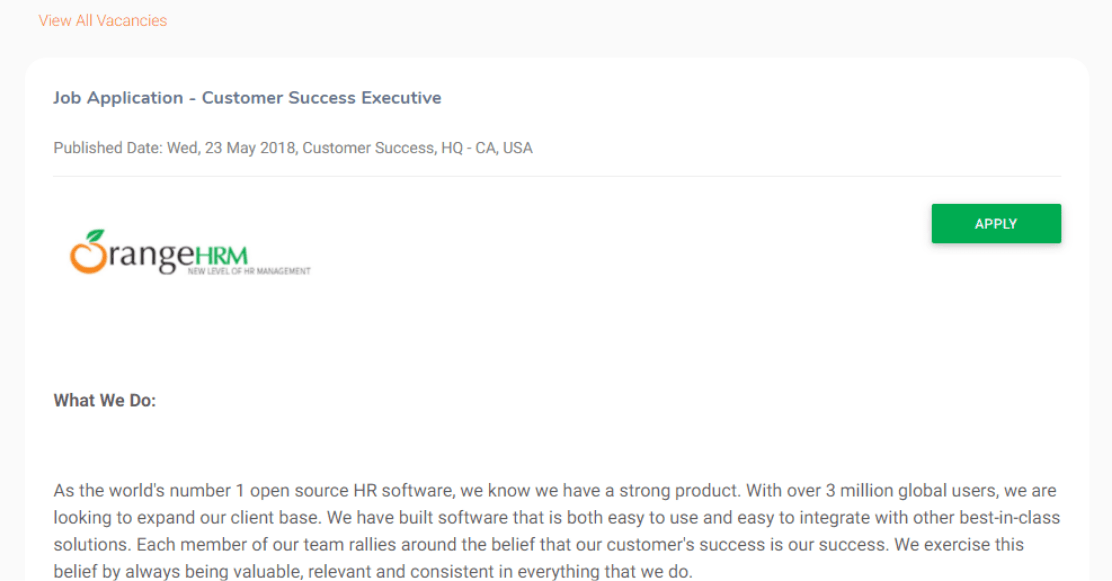Click 'Job Application' at the heading start
The image size is (1112, 581).
(118, 98)
